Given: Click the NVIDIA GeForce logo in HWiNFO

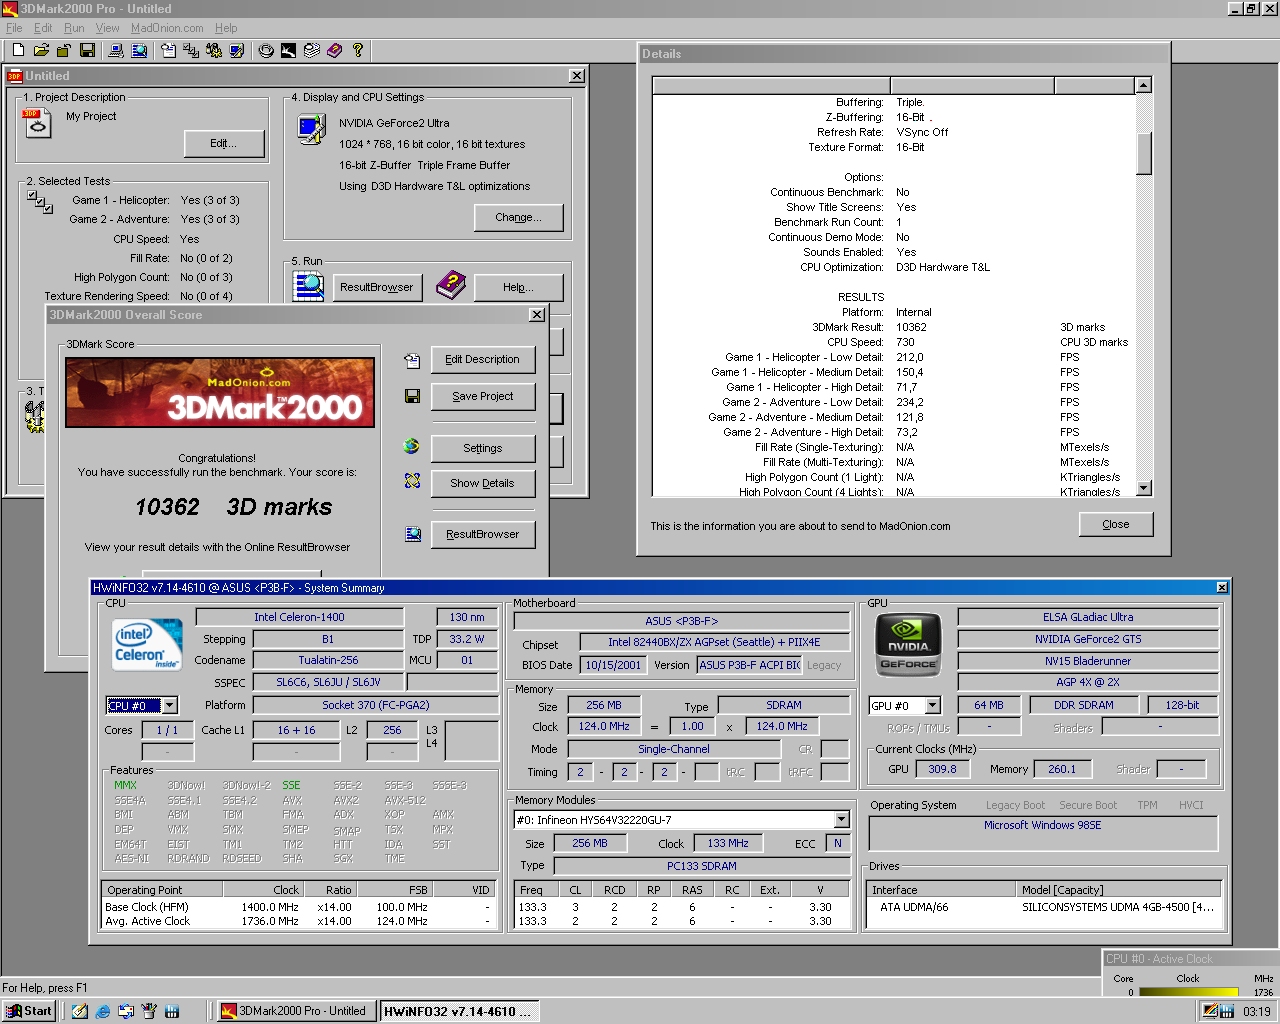Looking at the screenshot, I should [908, 646].
